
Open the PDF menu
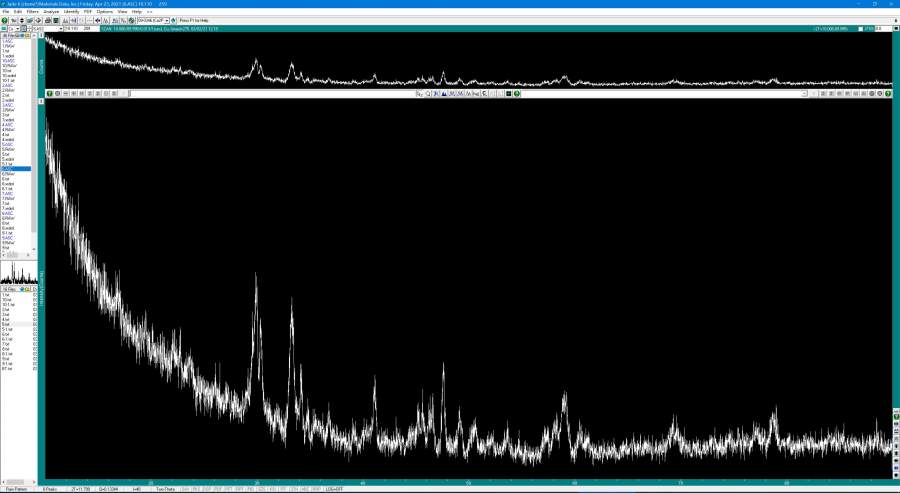click(x=88, y=11)
